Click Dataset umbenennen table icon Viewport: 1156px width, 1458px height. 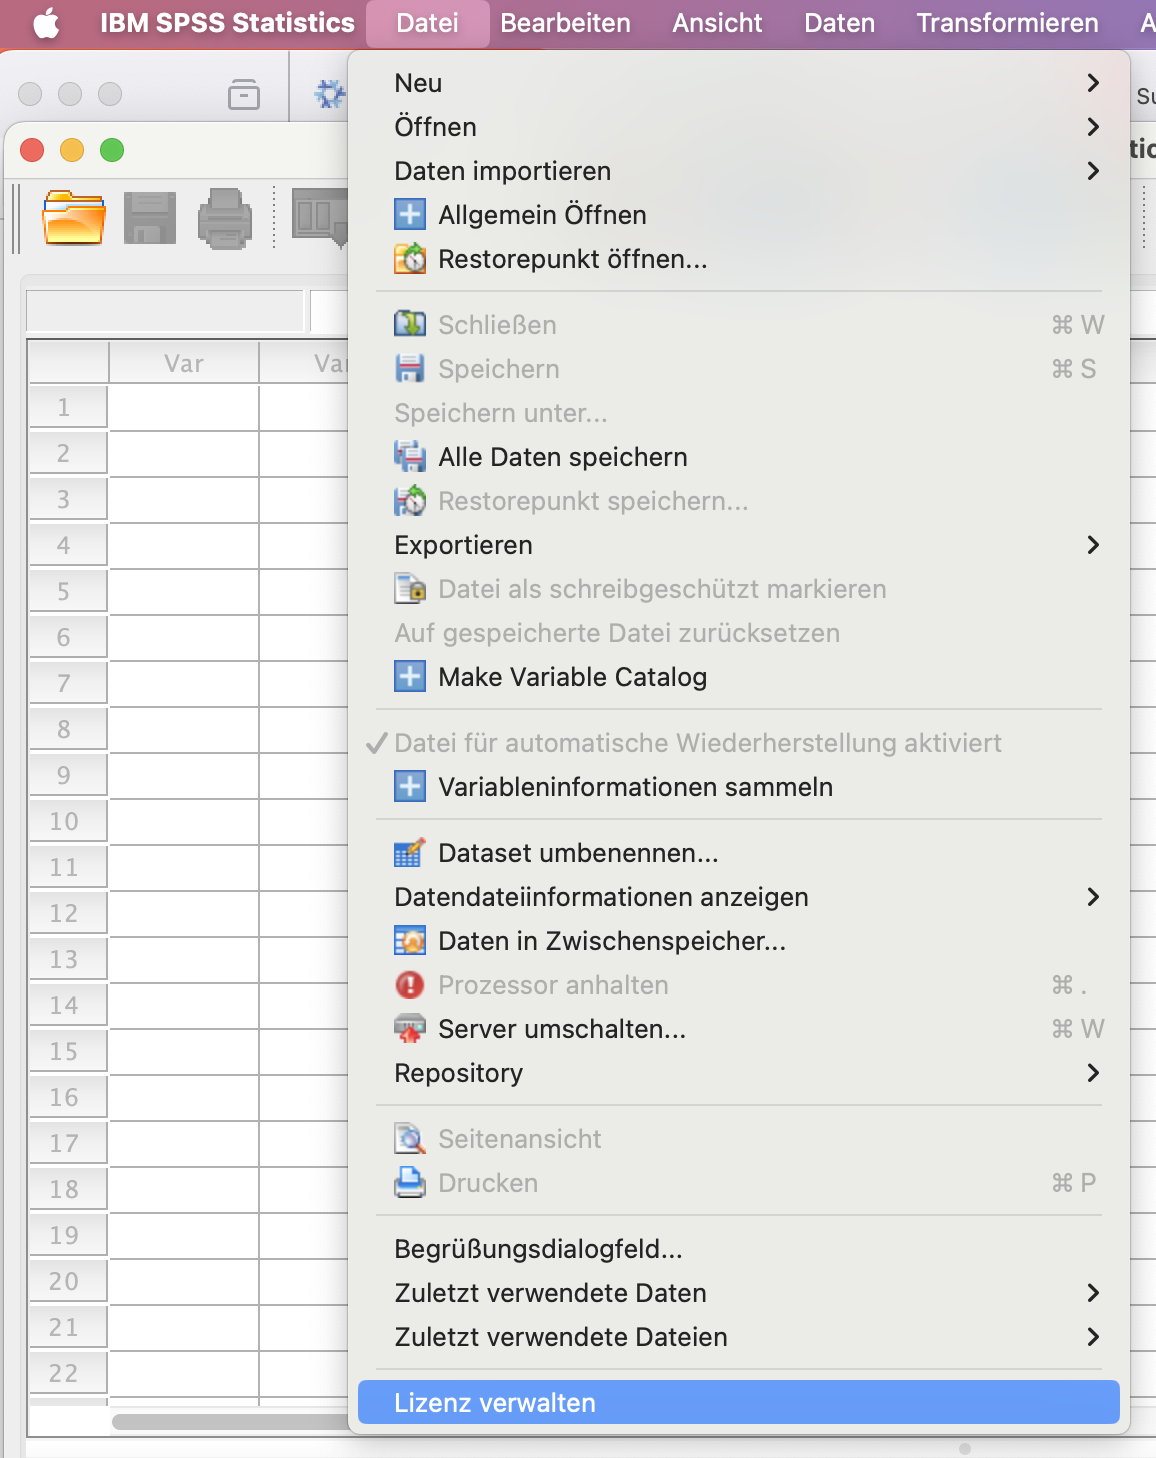409,853
